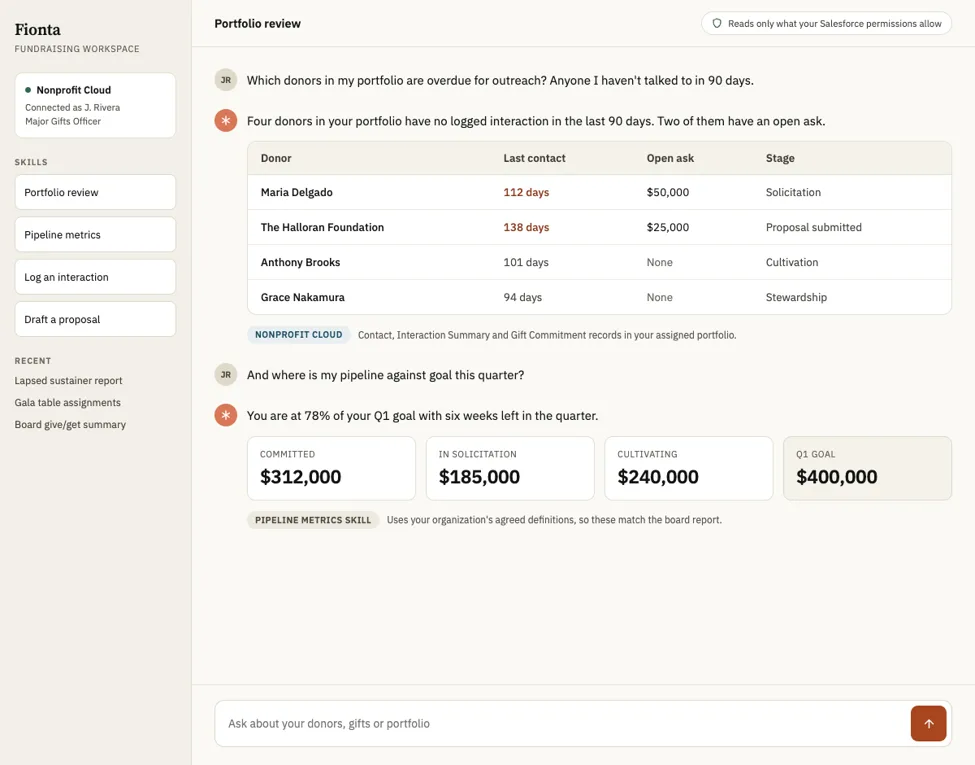Click Grace Nakamura's None open ask cell

(659, 297)
